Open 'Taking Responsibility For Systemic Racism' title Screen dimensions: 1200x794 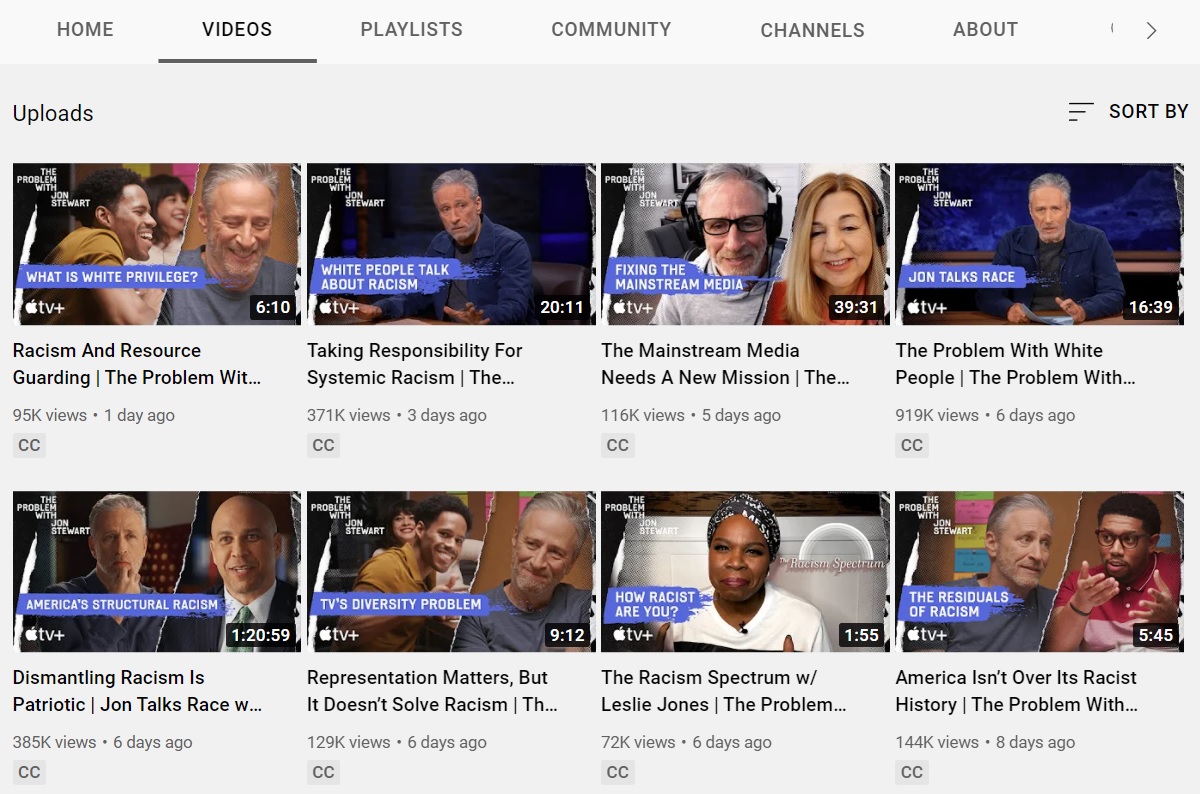click(x=415, y=364)
